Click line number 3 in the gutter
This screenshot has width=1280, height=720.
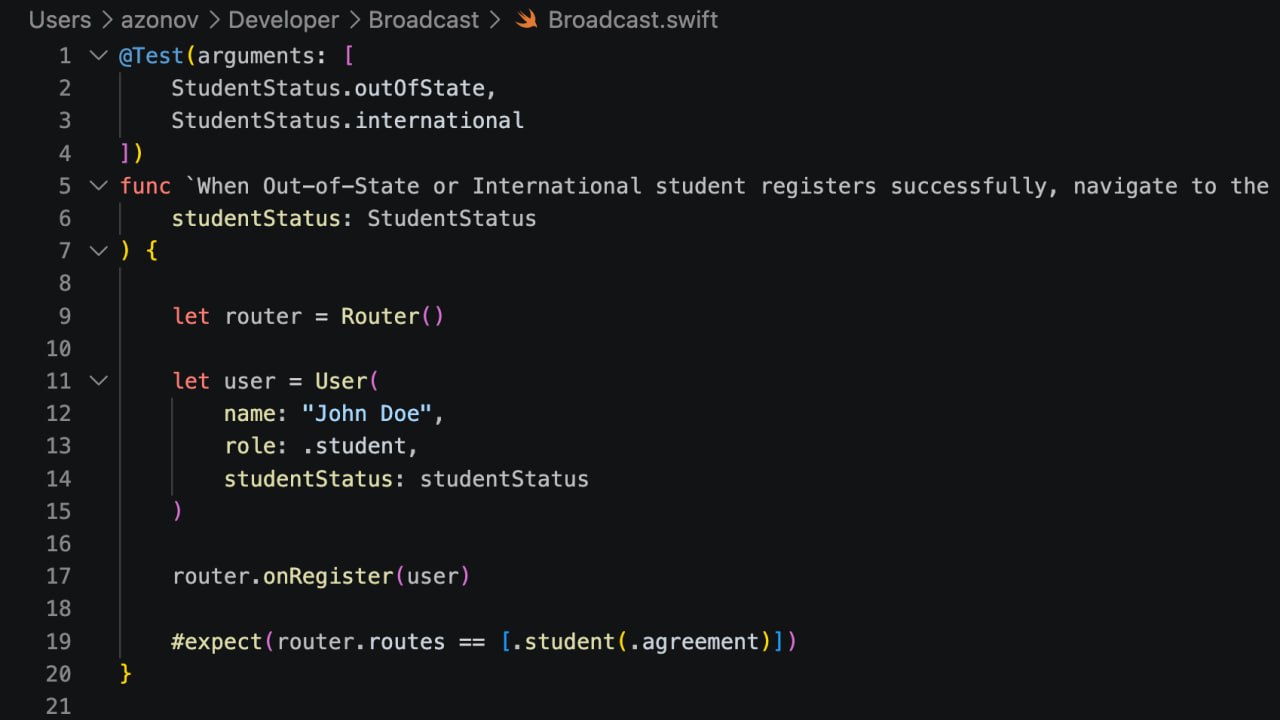click(x=65, y=121)
